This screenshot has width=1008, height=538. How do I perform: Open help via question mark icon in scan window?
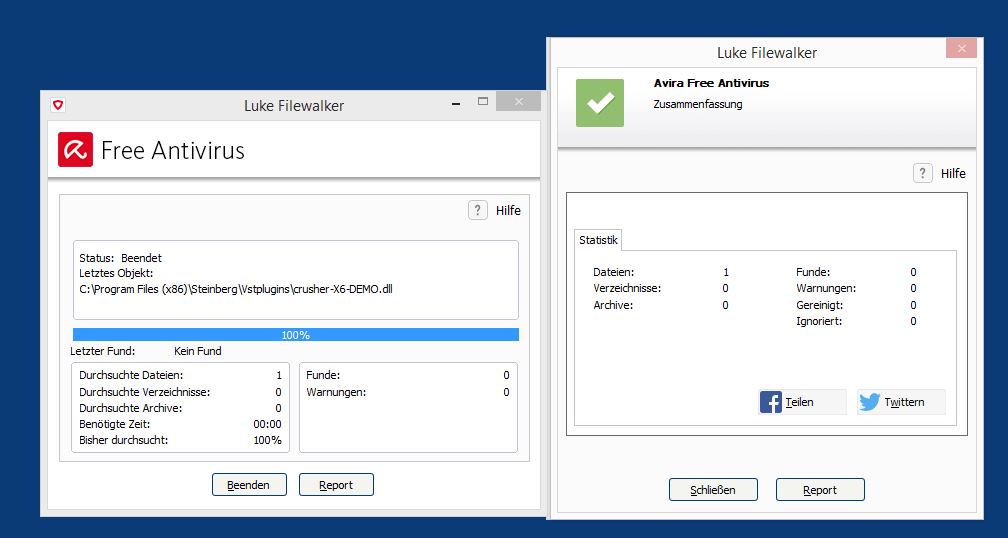click(x=478, y=210)
